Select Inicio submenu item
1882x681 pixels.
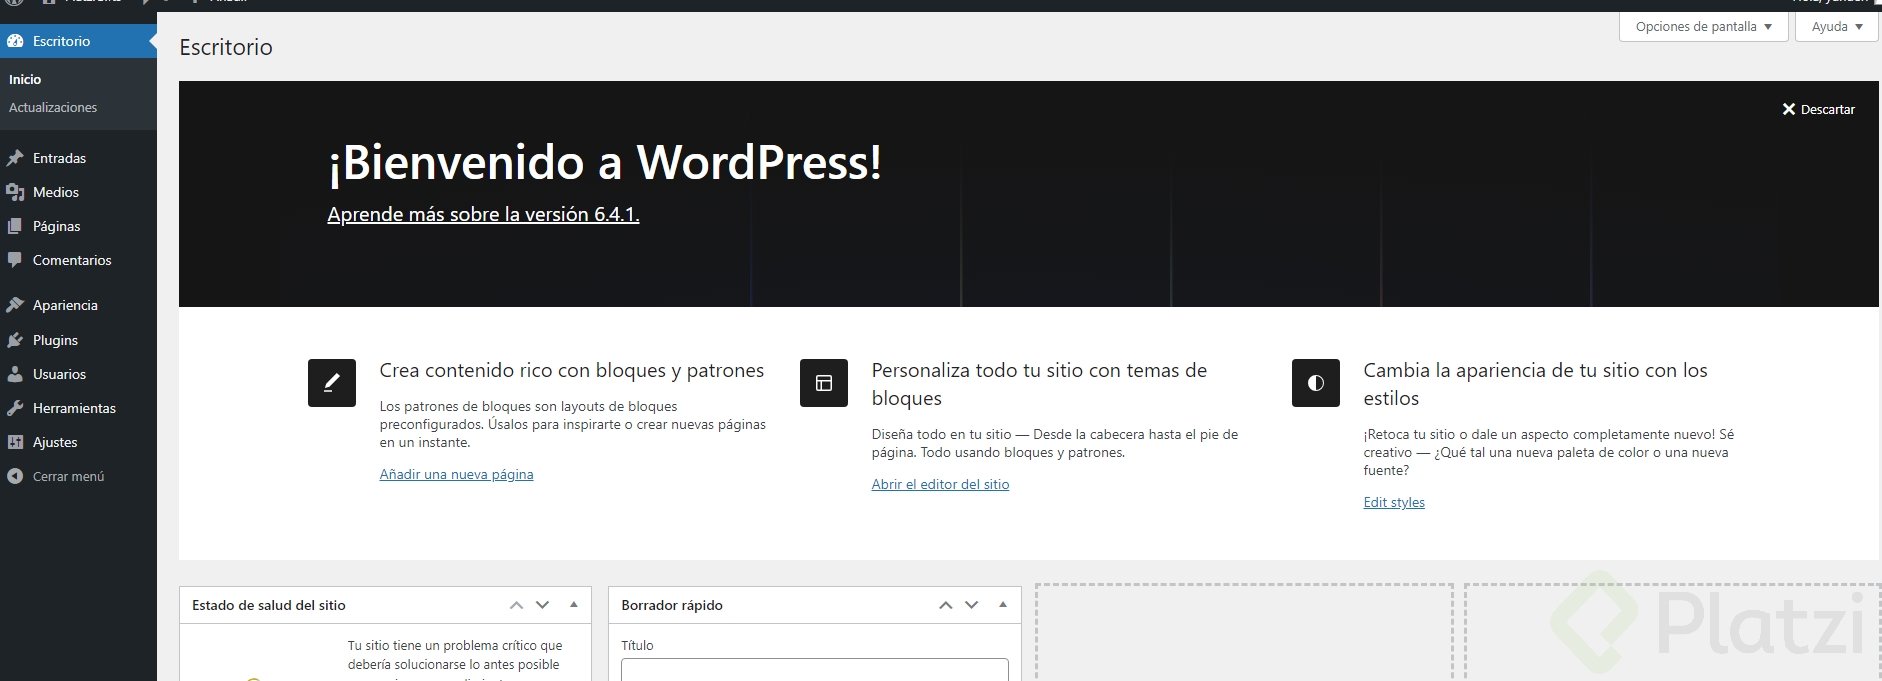[25, 79]
